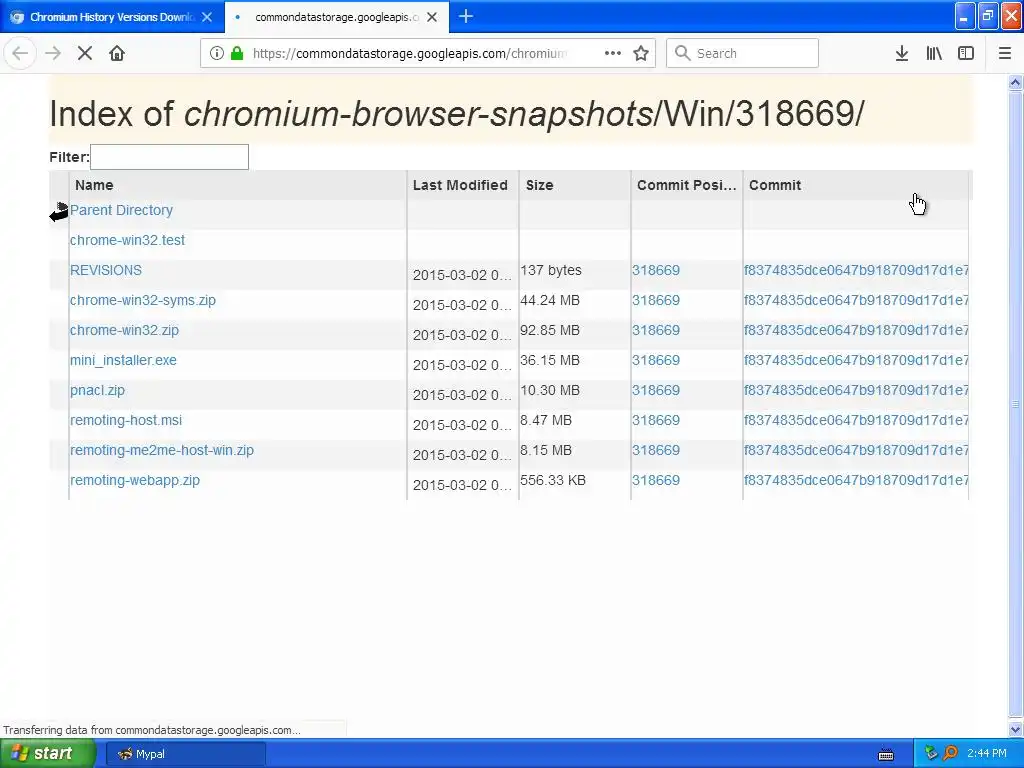Screen dimensions: 1024x768
Task: Click scrollbar down arrow on page
Action: click(x=1016, y=729)
